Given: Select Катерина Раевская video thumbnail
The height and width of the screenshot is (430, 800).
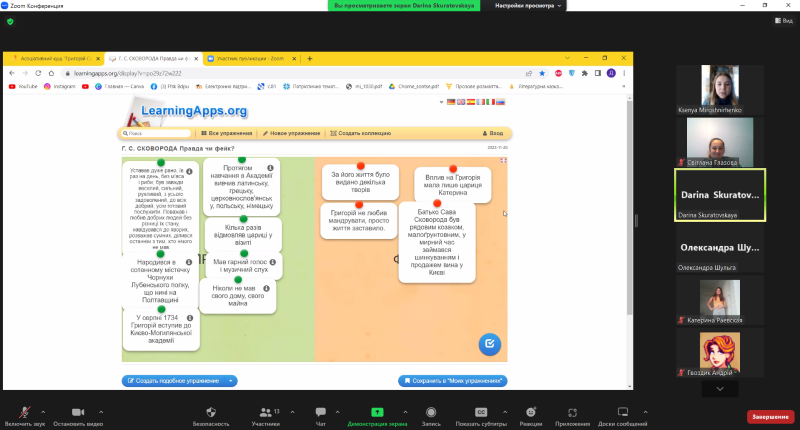Looking at the screenshot, I should [x=720, y=301].
